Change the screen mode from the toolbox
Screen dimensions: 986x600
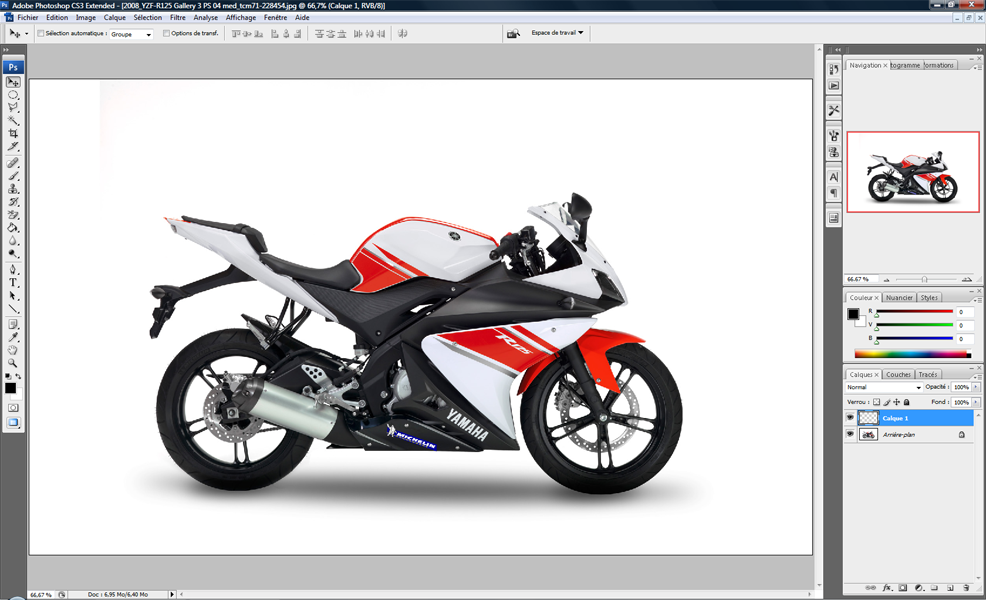[x=13, y=423]
